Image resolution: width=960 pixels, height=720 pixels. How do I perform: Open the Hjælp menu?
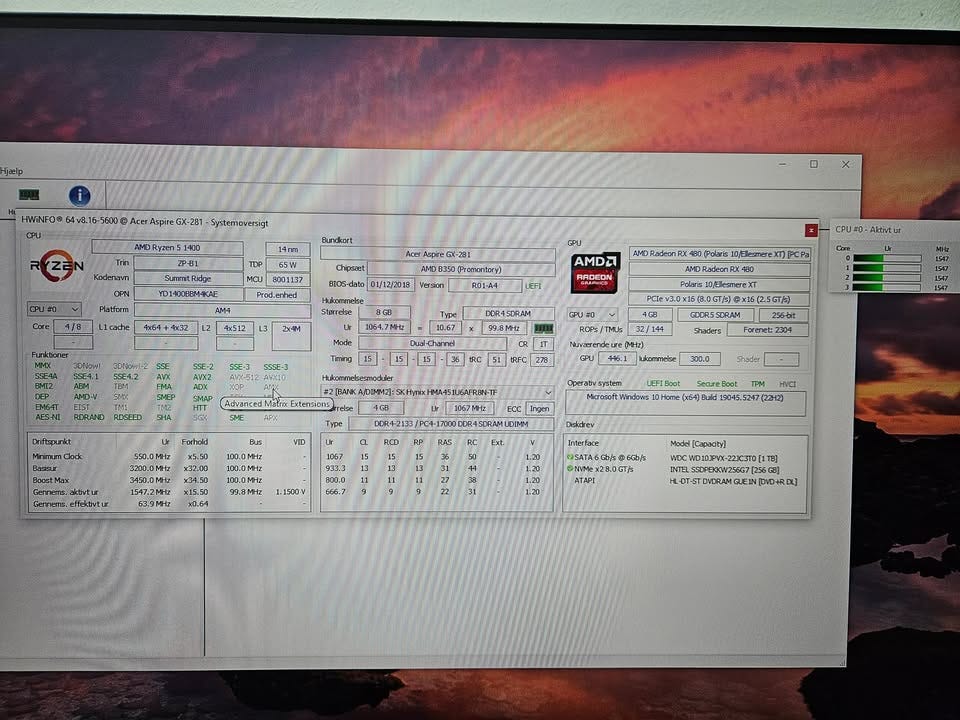coord(12,171)
